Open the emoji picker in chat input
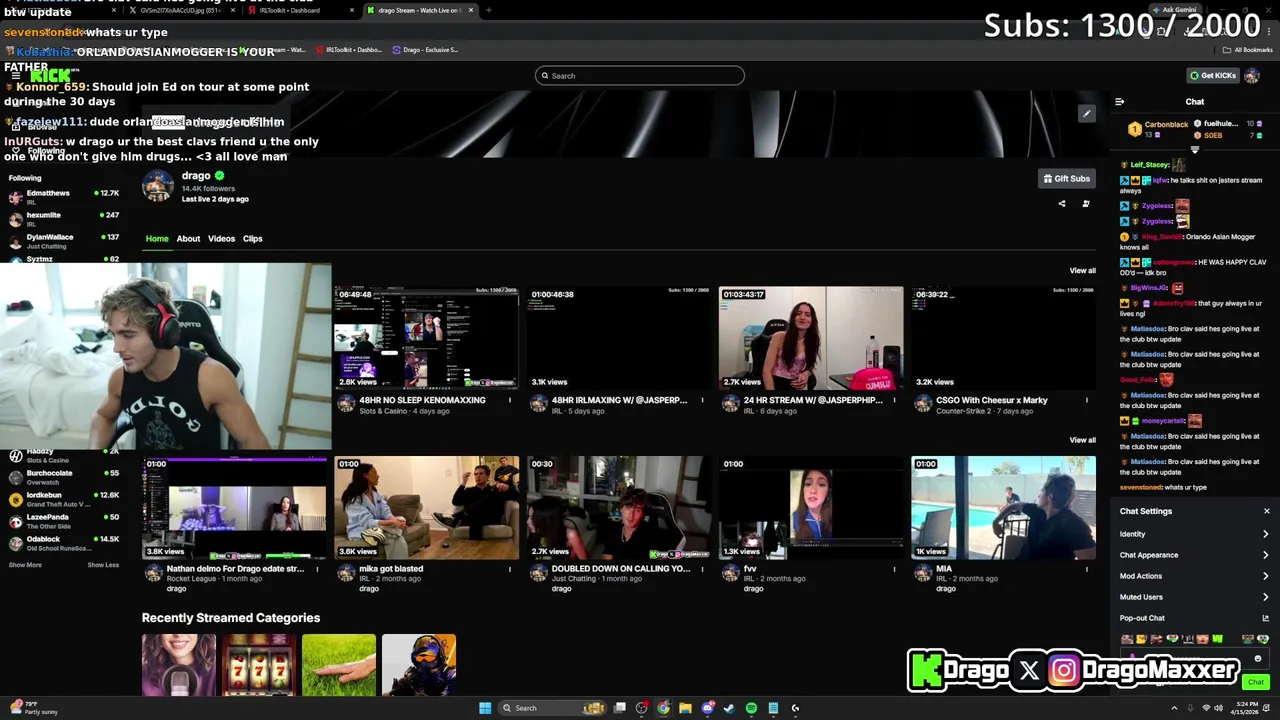1280x720 pixels. (1258, 659)
